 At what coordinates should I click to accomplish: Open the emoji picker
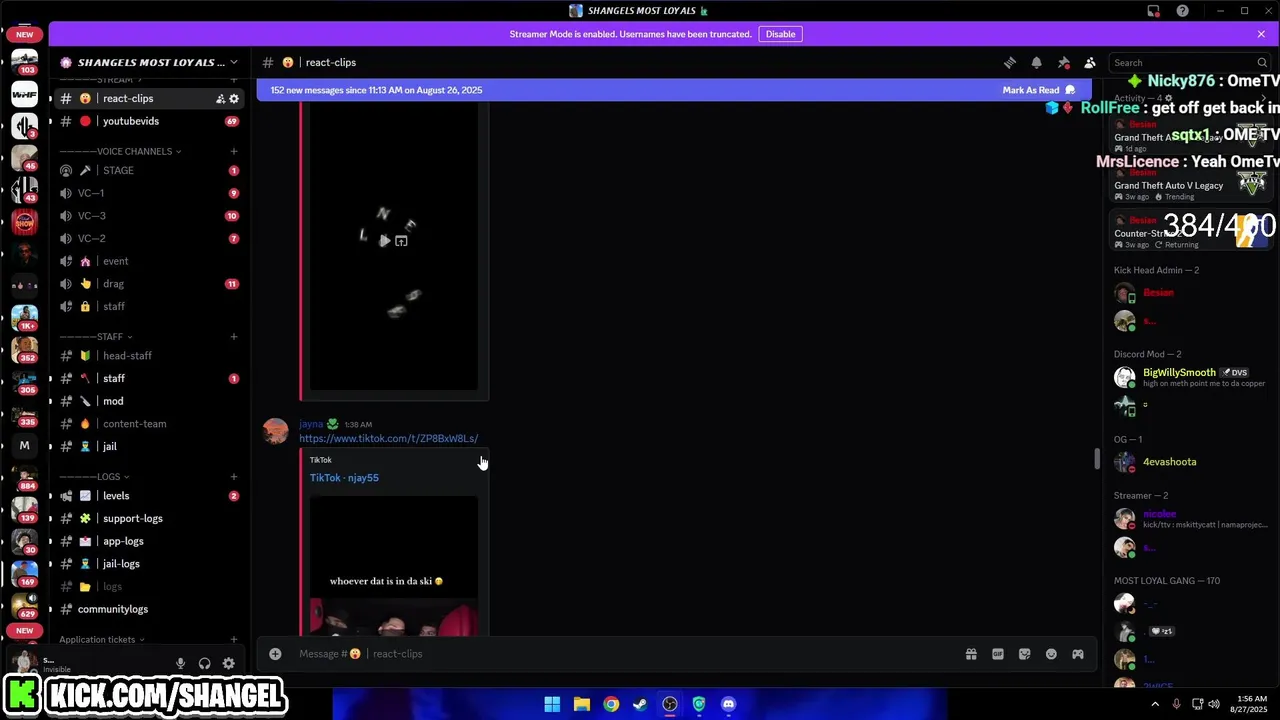pyautogui.click(x=1051, y=654)
